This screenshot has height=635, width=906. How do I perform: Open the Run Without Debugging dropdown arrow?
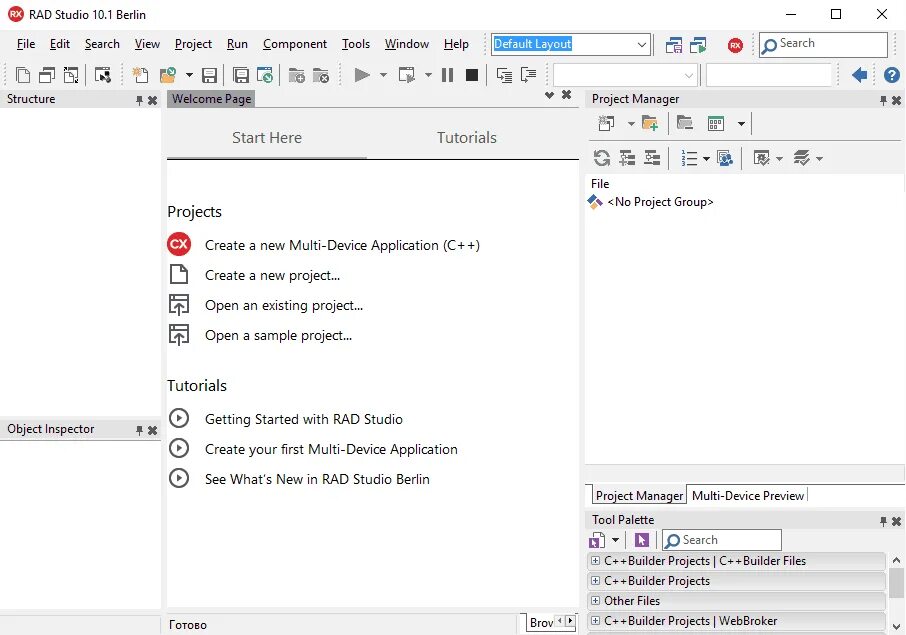(x=428, y=75)
